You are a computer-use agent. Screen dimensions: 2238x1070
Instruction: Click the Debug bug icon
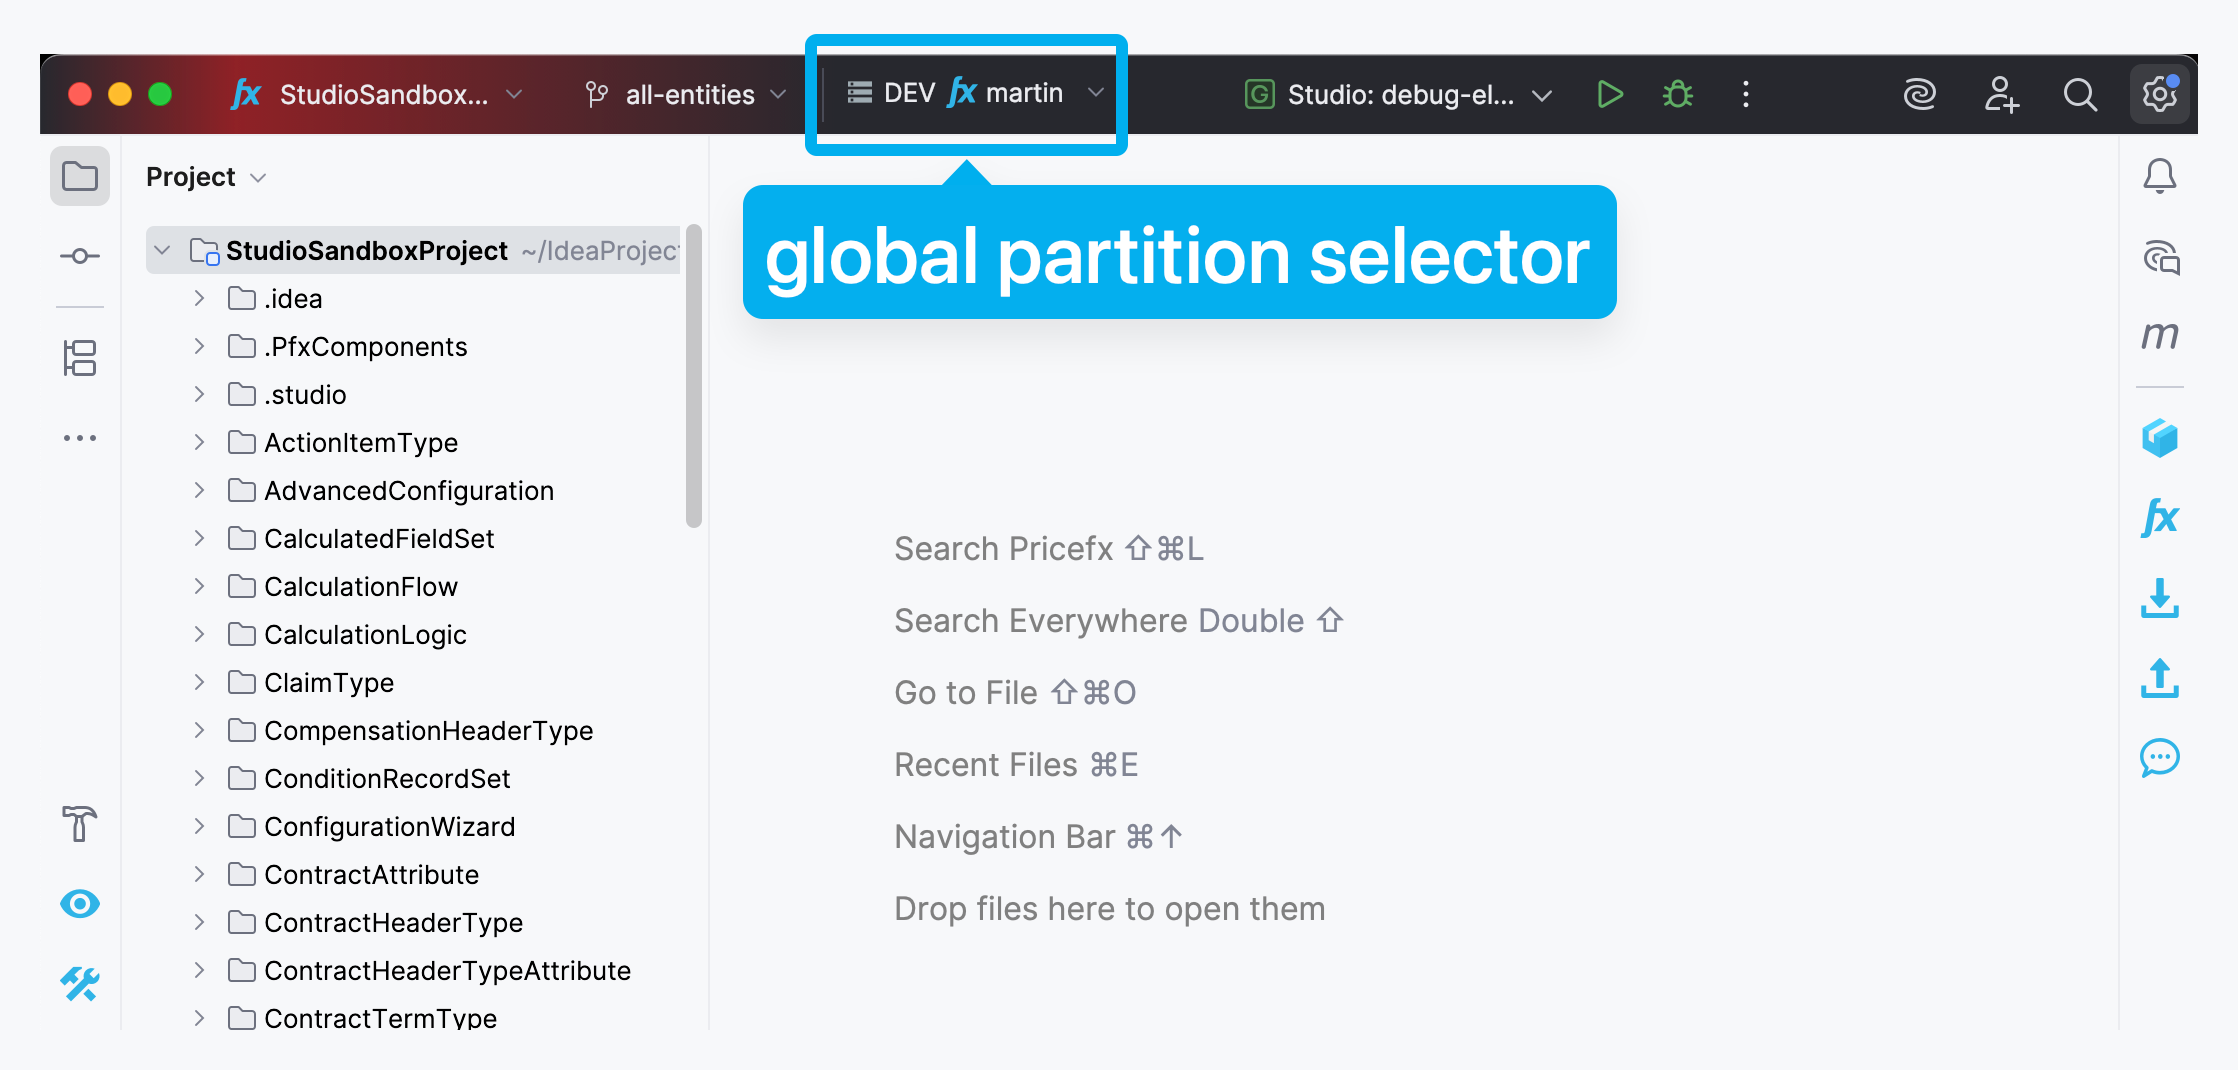(1677, 95)
